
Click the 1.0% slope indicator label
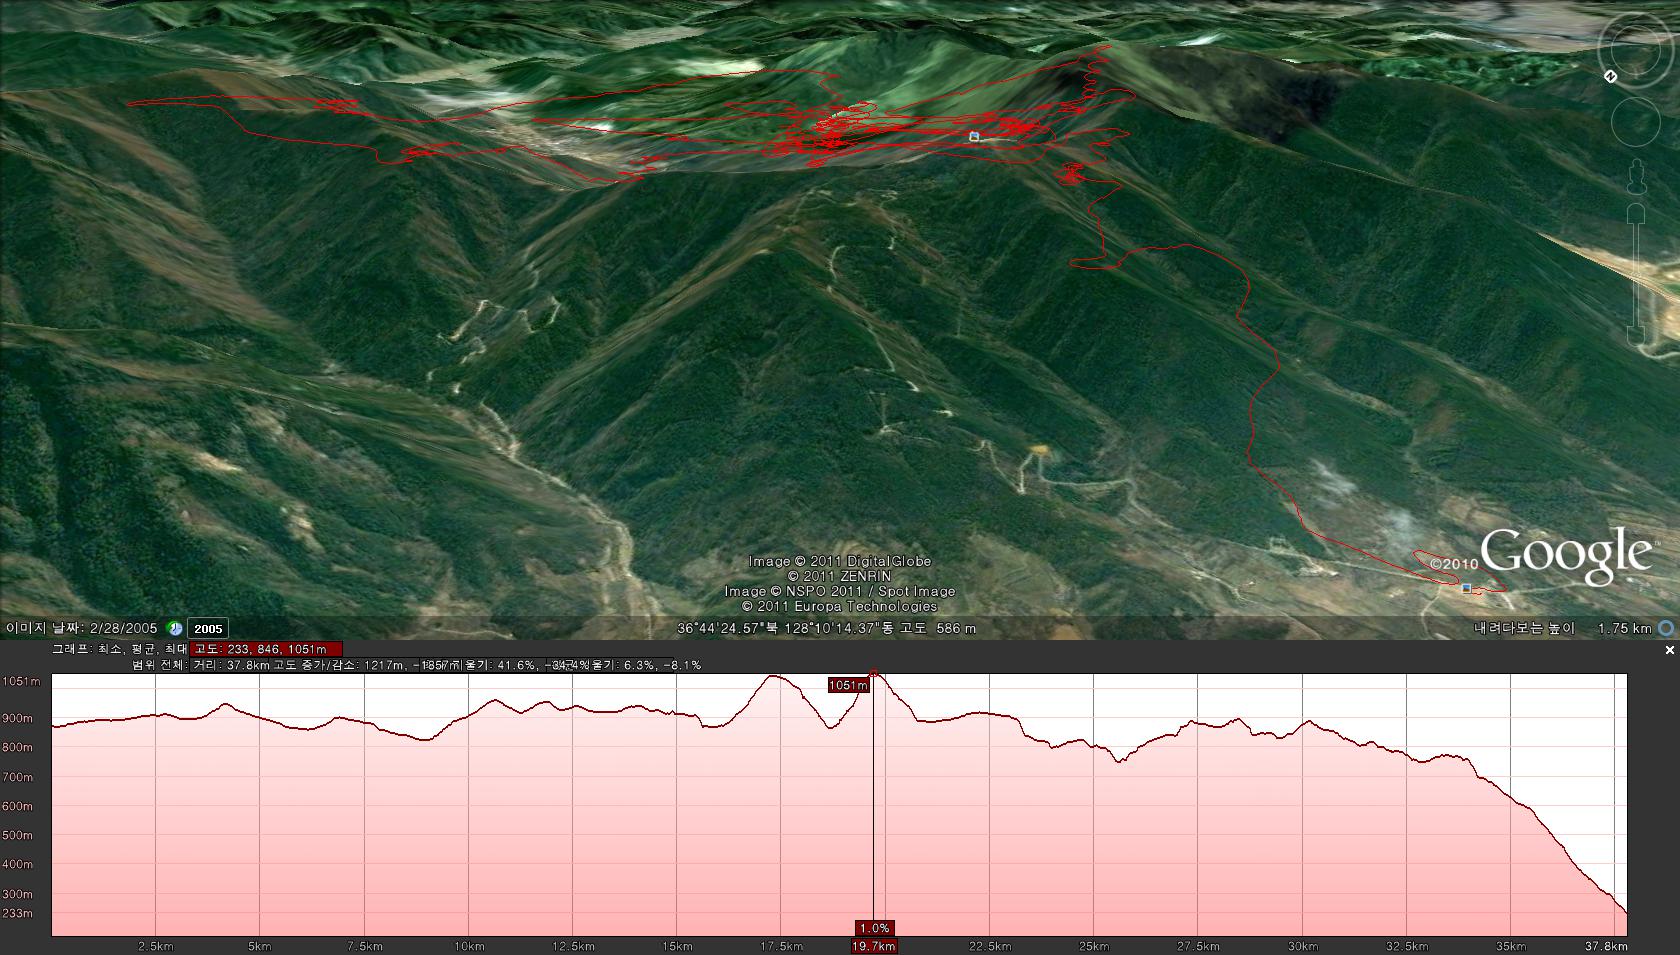point(874,928)
